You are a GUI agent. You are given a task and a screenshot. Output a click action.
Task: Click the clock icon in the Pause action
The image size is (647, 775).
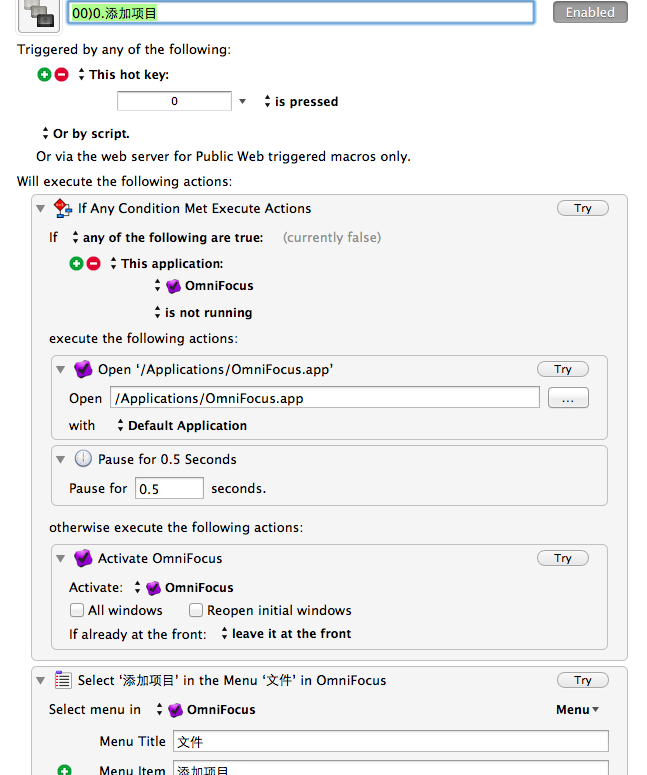pos(83,459)
